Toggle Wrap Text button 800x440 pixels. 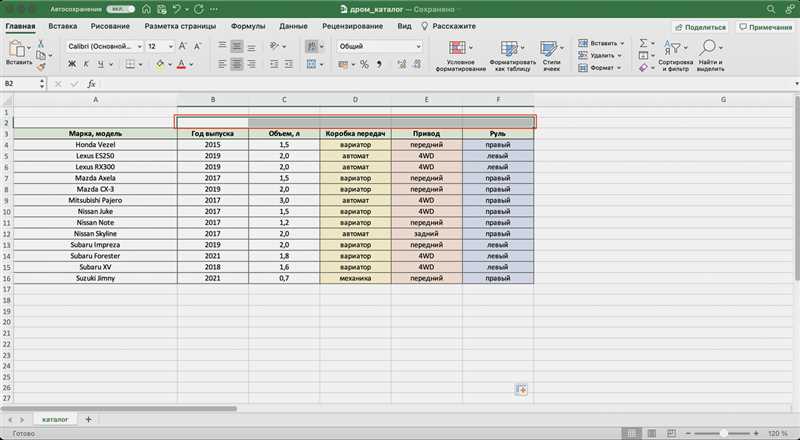tap(311, 46)
